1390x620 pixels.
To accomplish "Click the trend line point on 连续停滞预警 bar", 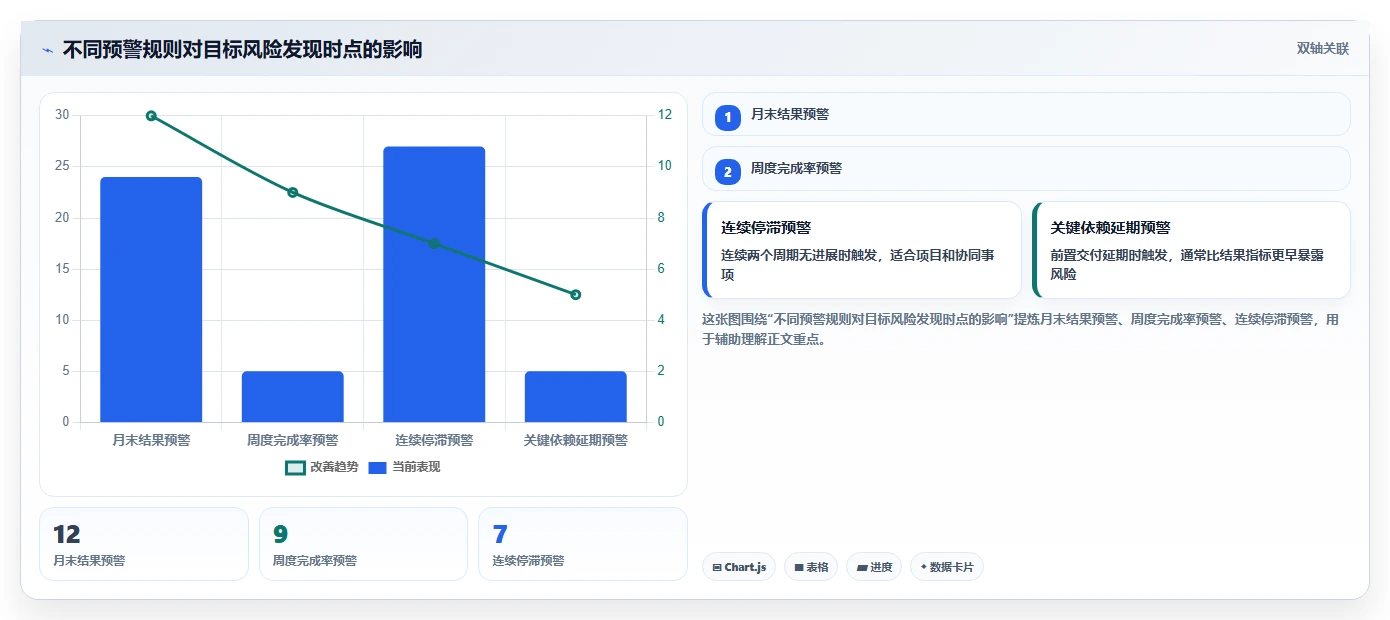I will pyautogui.click(x=434, y=244).
